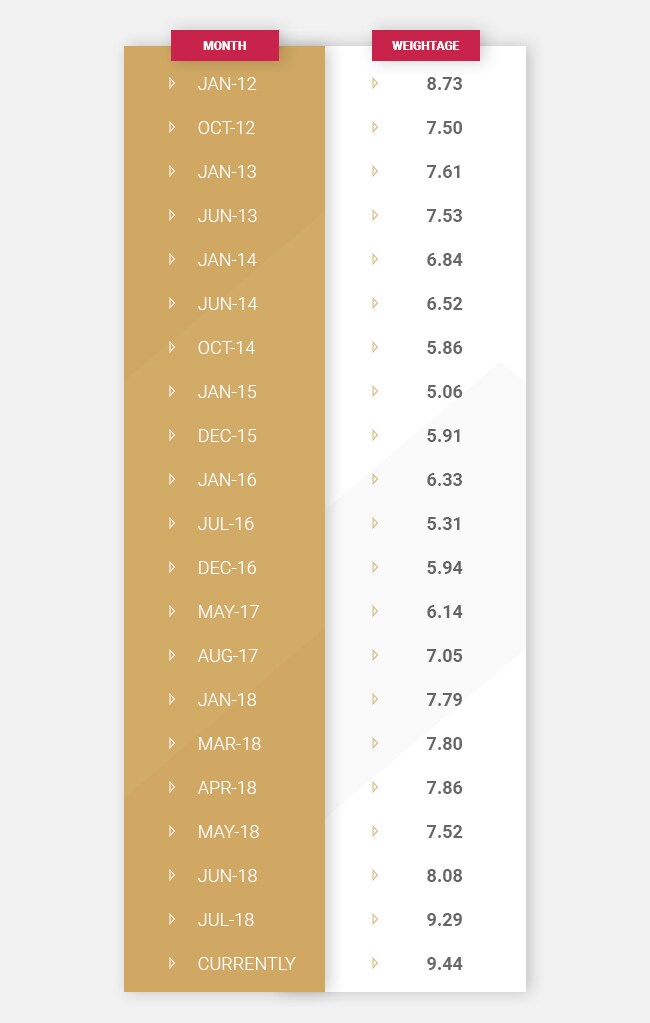
Task: Click the 6.84 weightage value
Action: (x=444, y=260)
